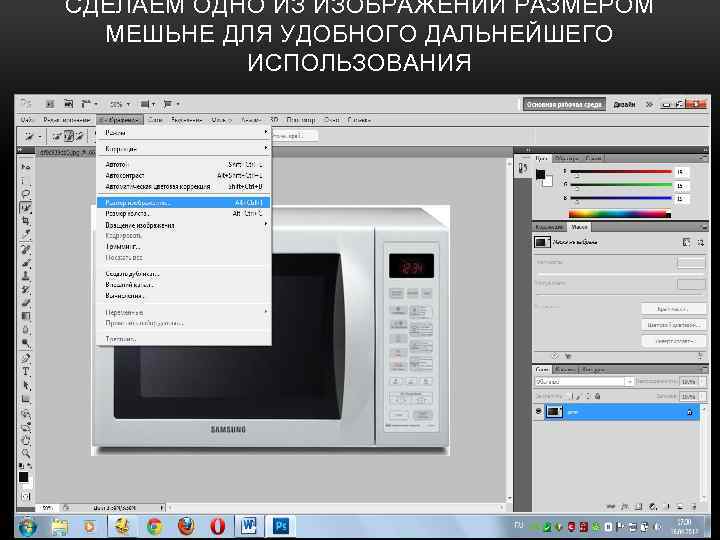
Task: Add a vector mask in Masks panel
Action: click(x=700, y=242)
